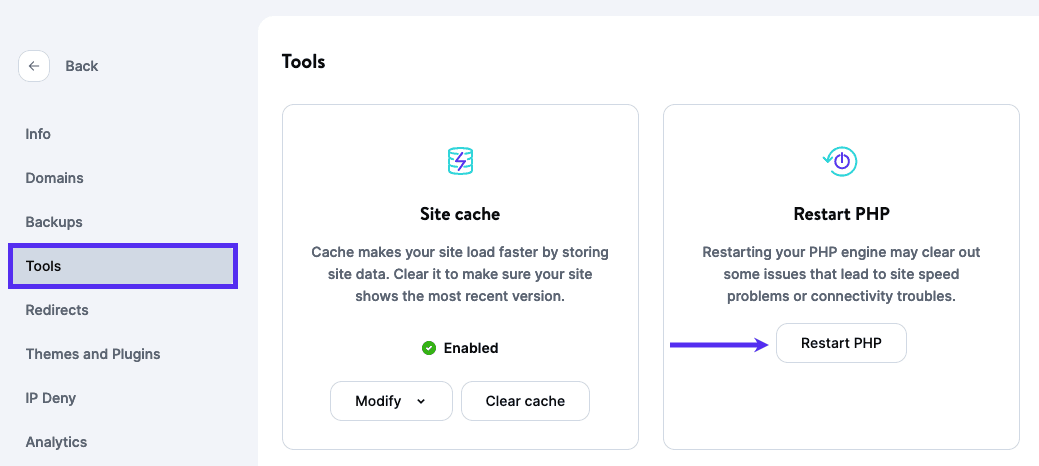
Task: Click the Restart PHP card heading
Action: click(x=841, y=214)
